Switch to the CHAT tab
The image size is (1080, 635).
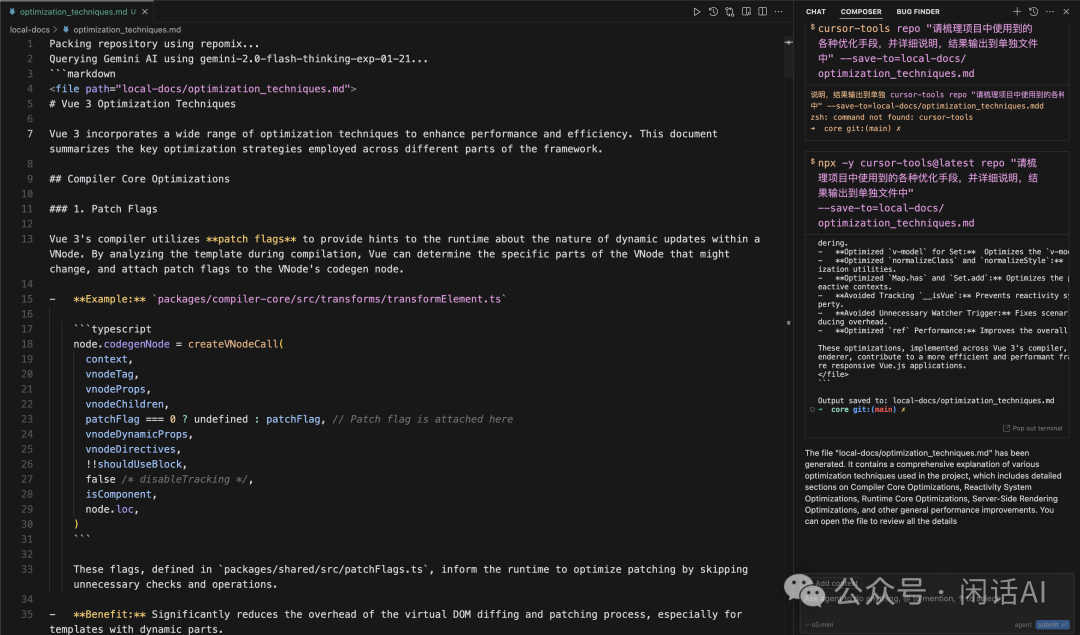(816, 12)
